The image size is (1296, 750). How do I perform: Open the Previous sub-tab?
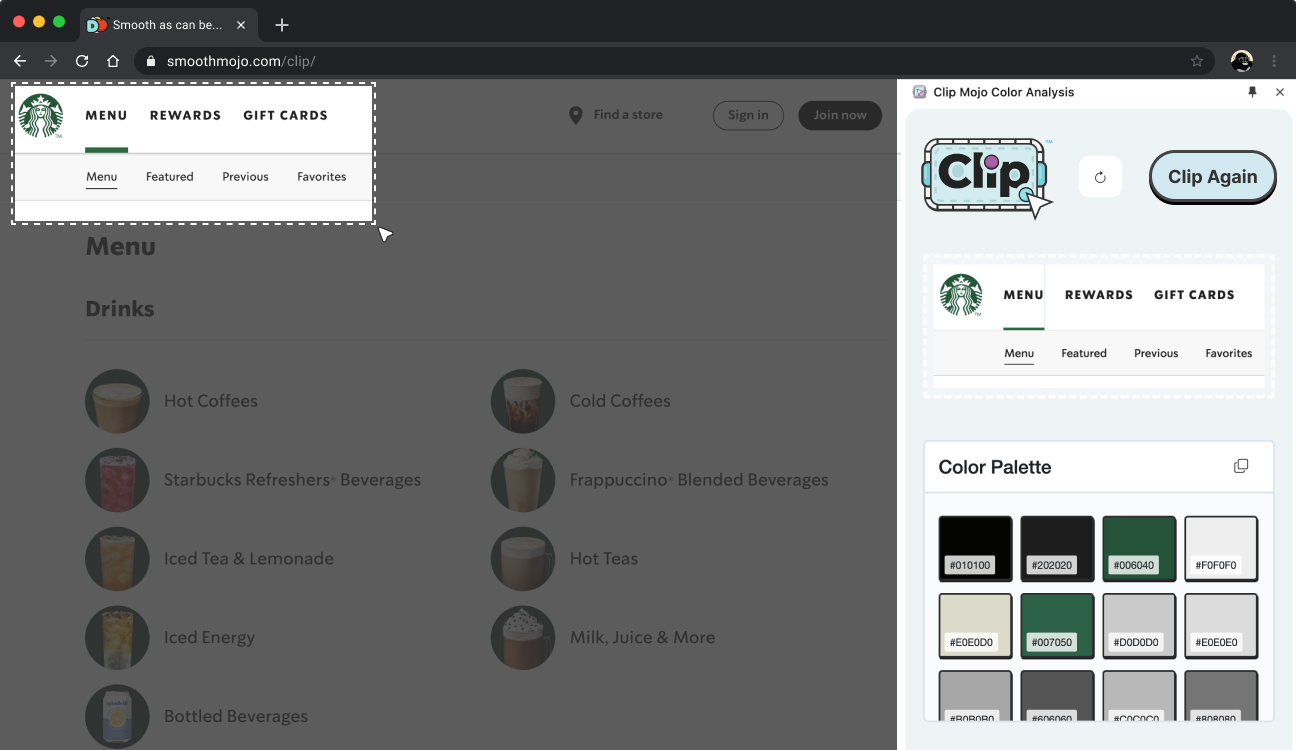click(245, 177)
